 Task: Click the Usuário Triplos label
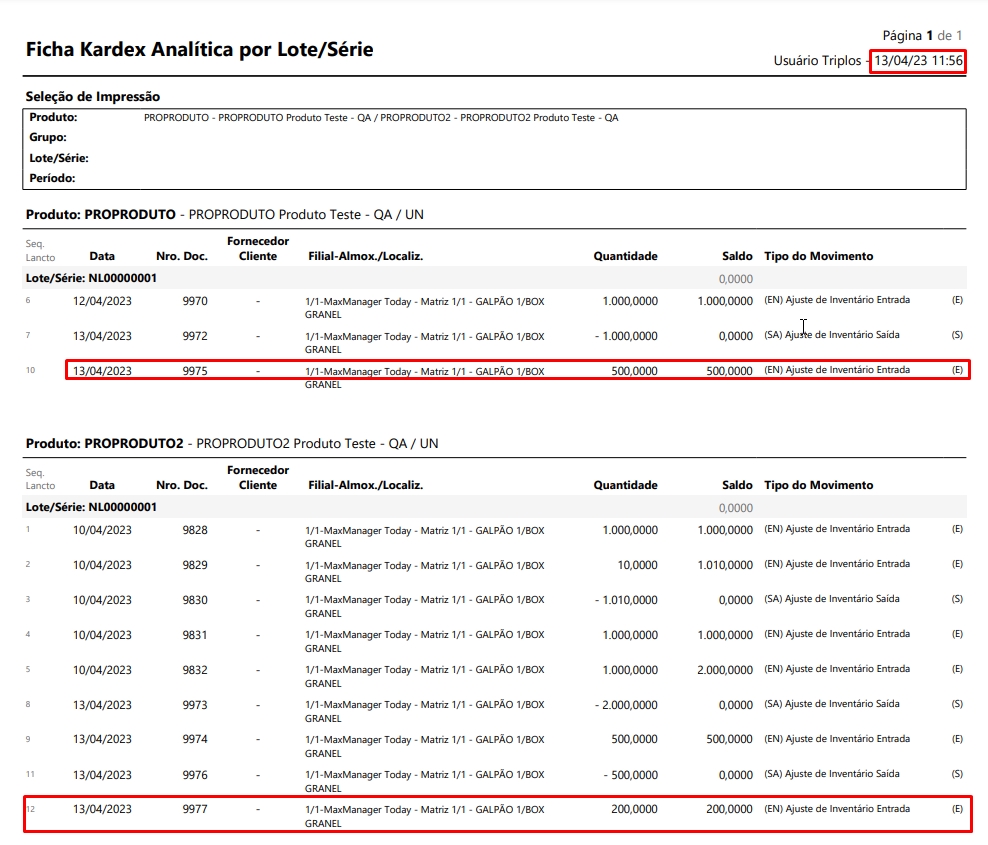tap(817, 61)
